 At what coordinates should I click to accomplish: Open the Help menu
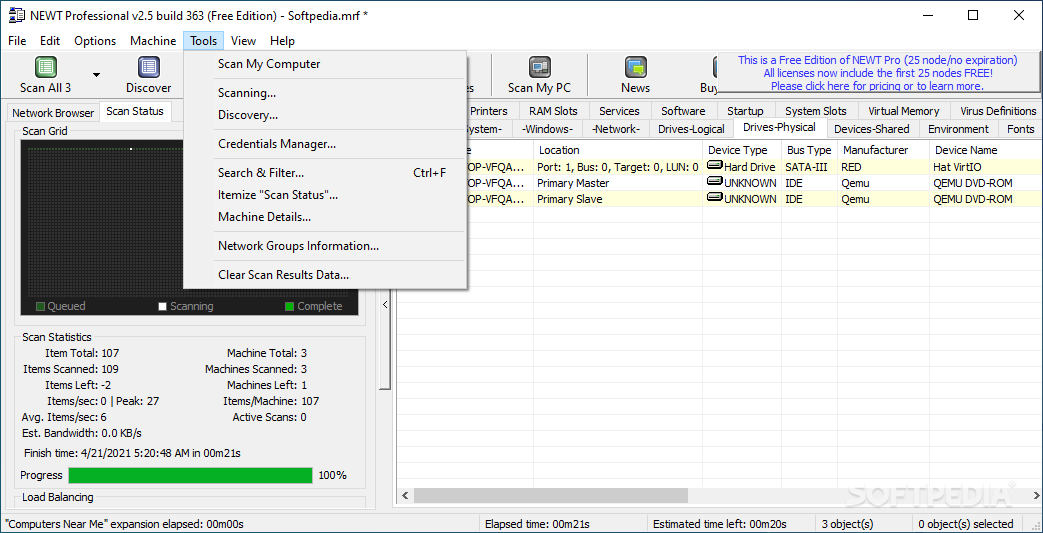282,41
